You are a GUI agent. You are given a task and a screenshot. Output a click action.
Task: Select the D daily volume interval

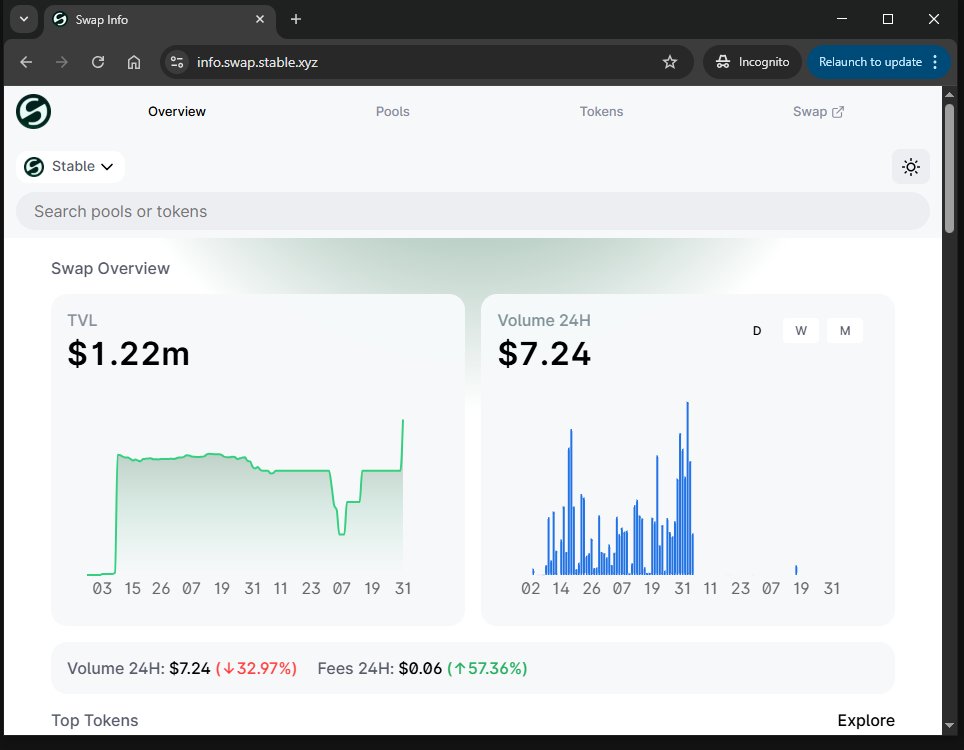tap(757, 331)
